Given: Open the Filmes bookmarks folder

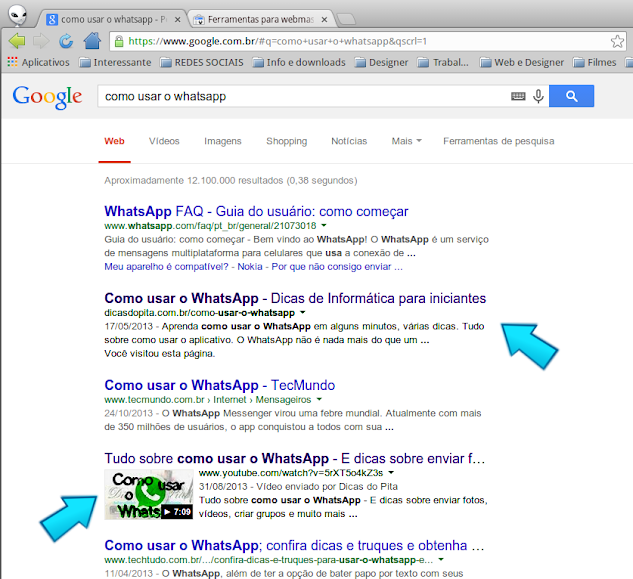Looking at the screenshot, I should [x=595, y=63].
